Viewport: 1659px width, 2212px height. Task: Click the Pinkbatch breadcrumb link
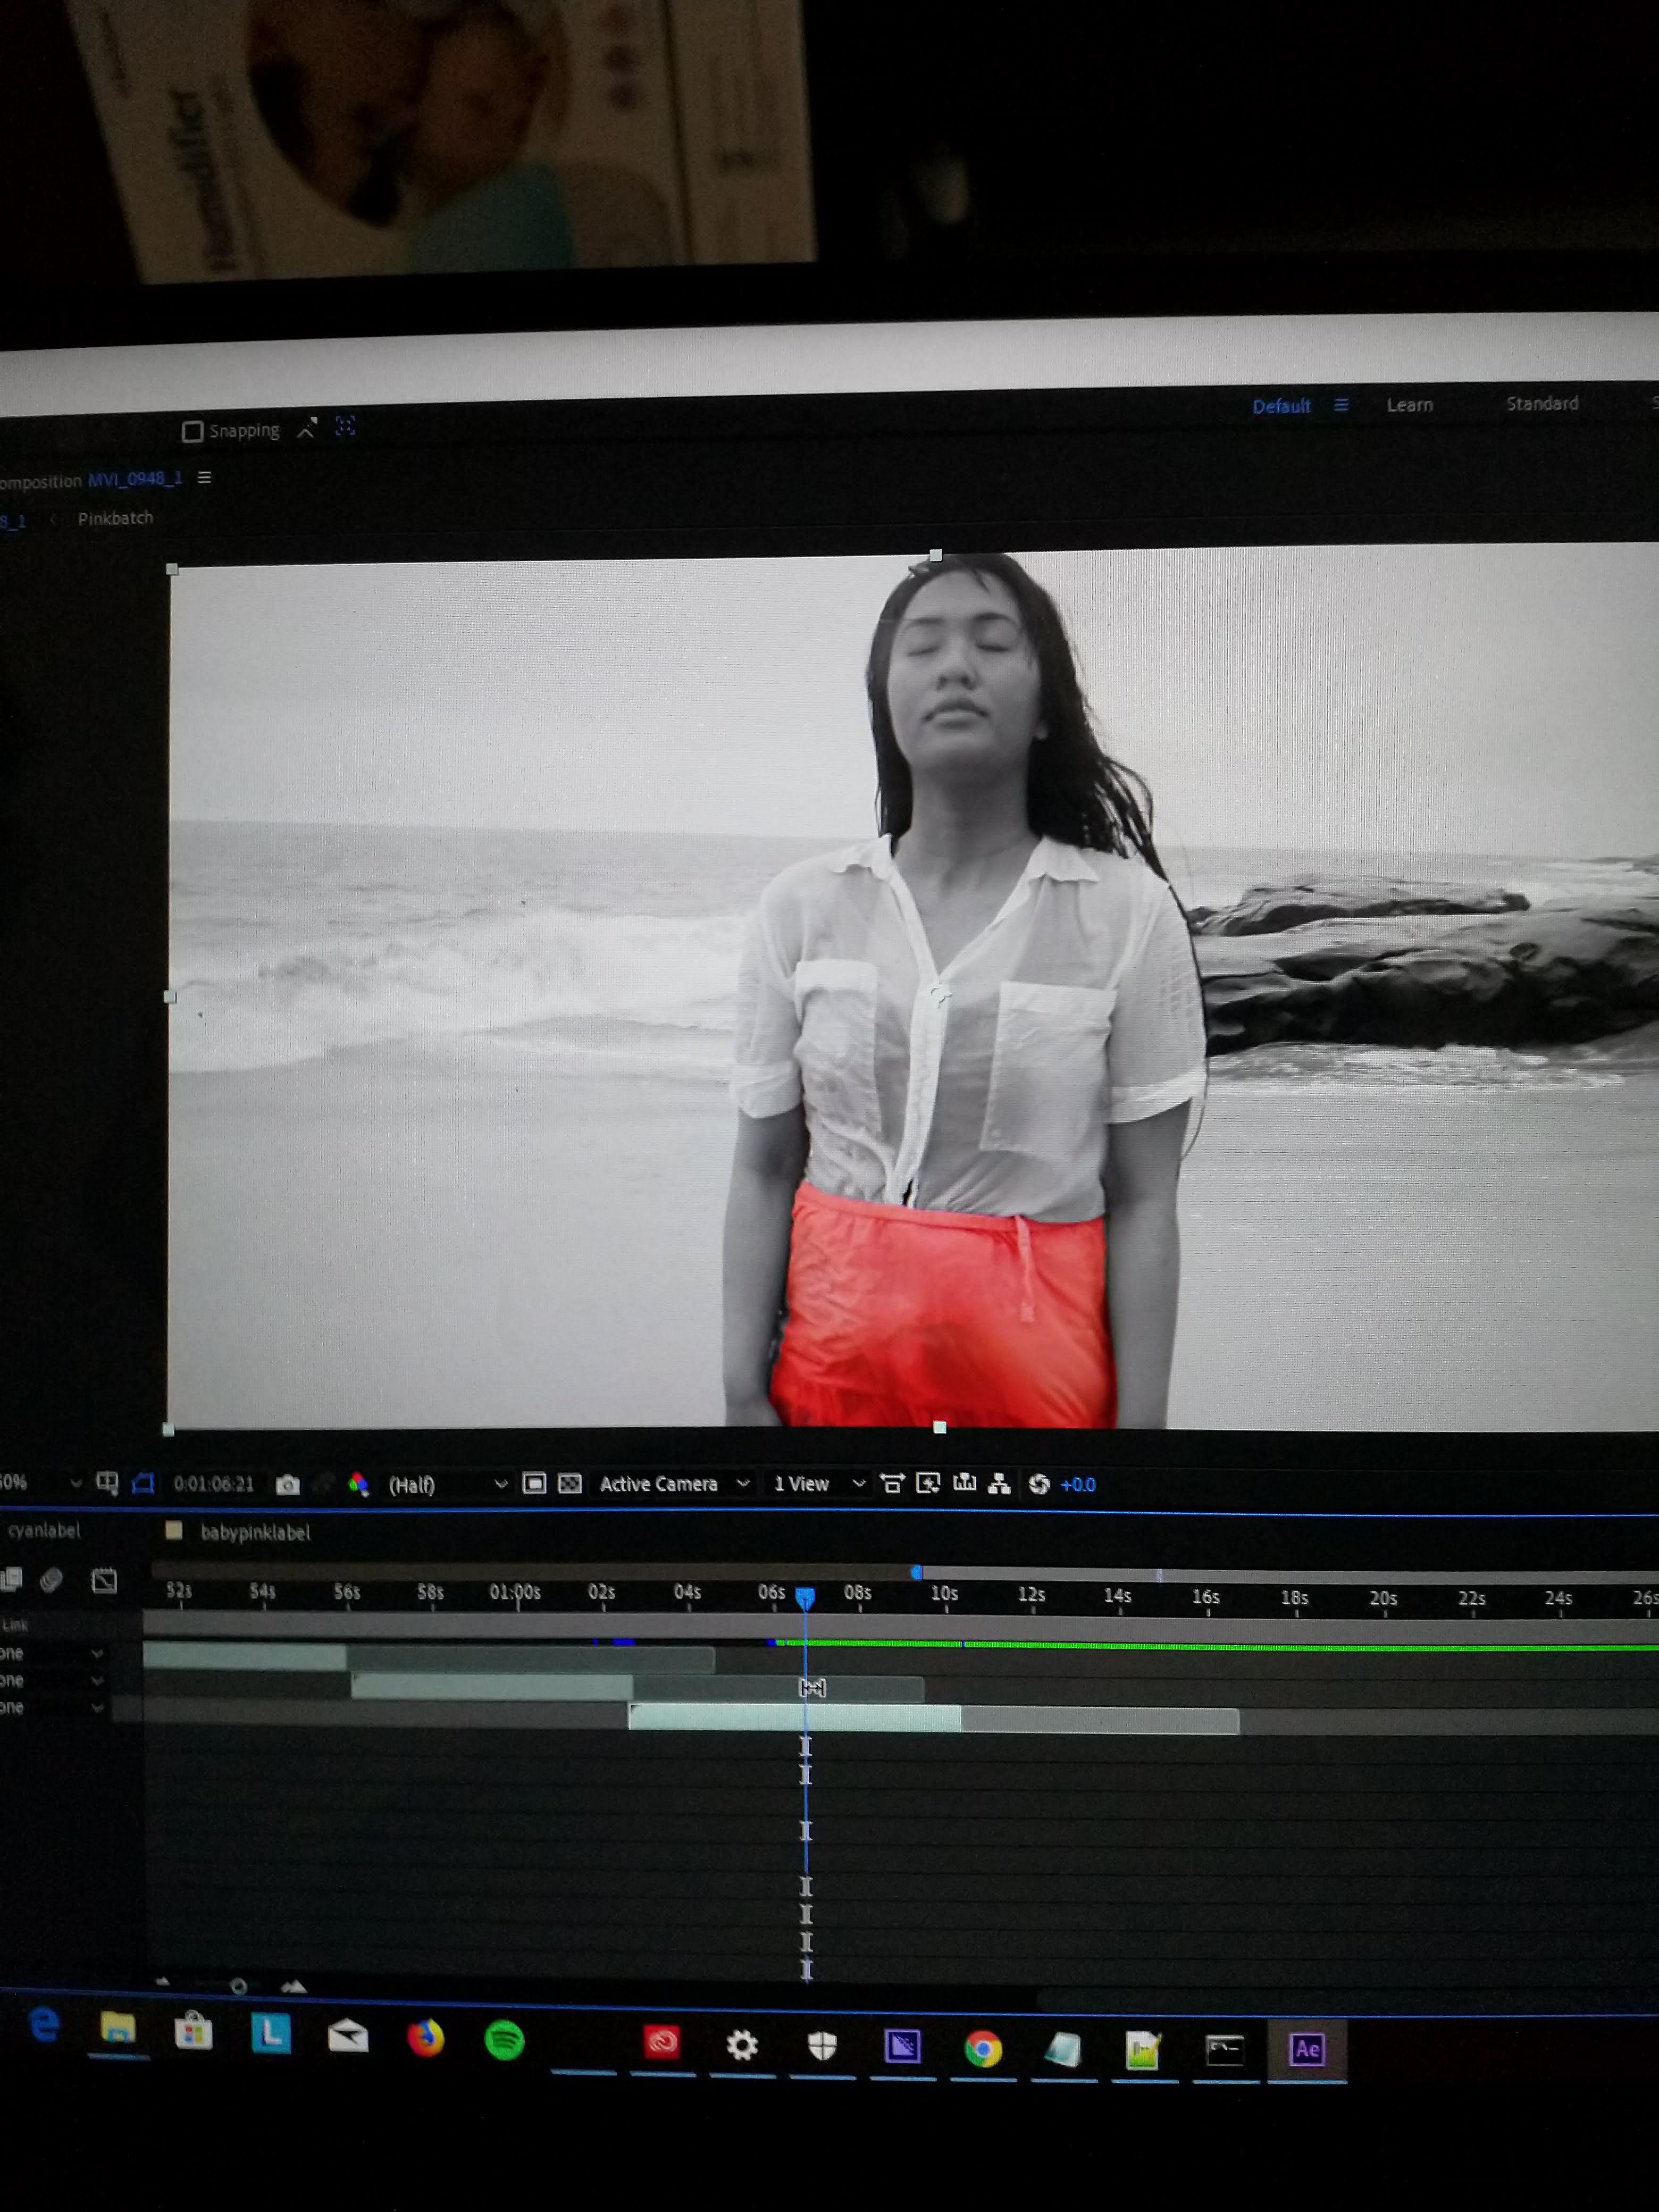115,518
